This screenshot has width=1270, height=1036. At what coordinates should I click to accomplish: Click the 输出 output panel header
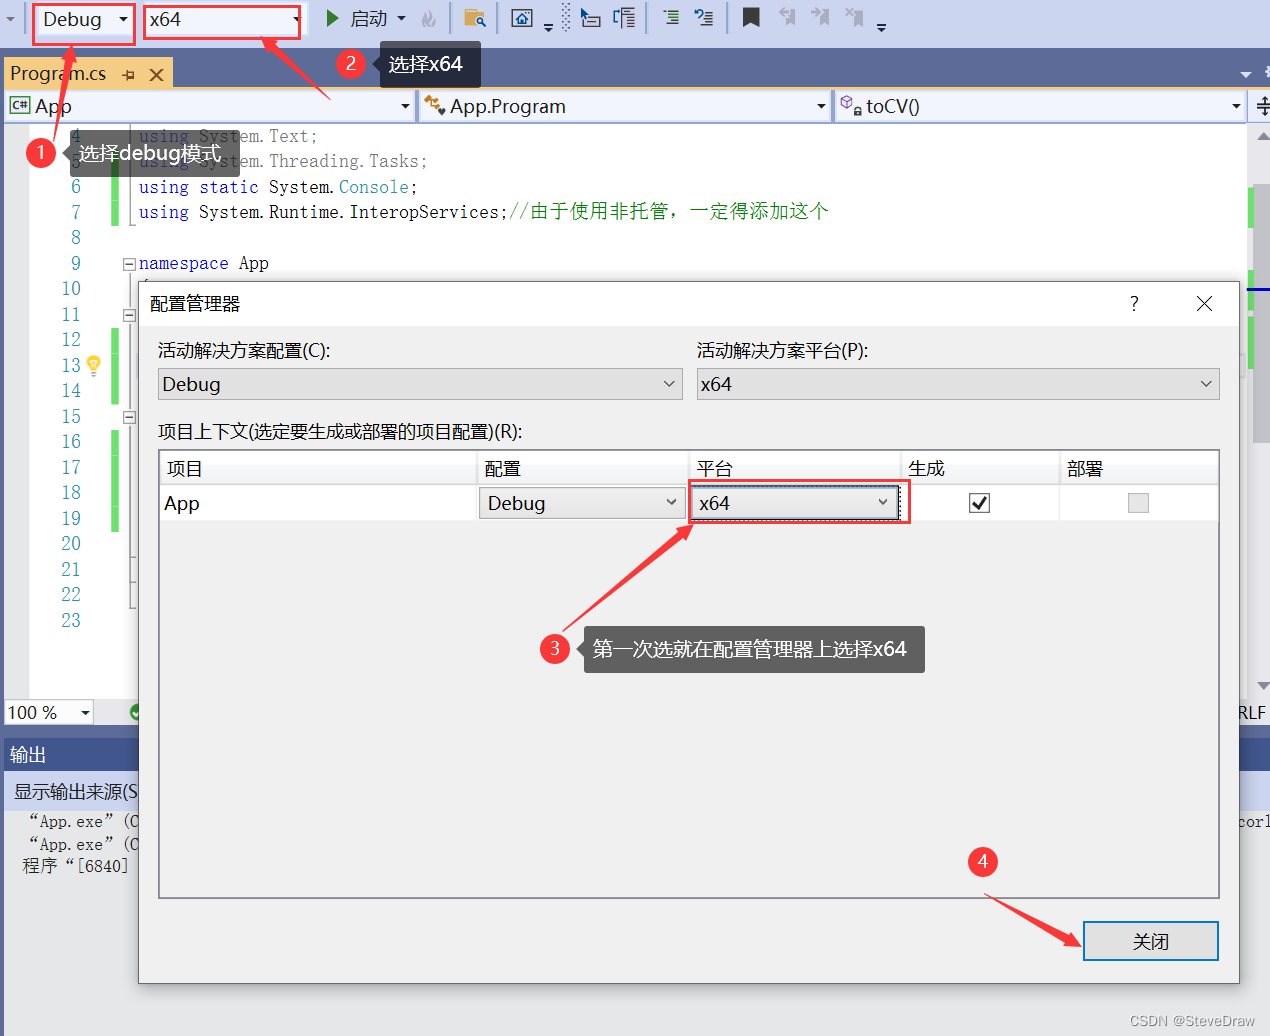(26, 753)
